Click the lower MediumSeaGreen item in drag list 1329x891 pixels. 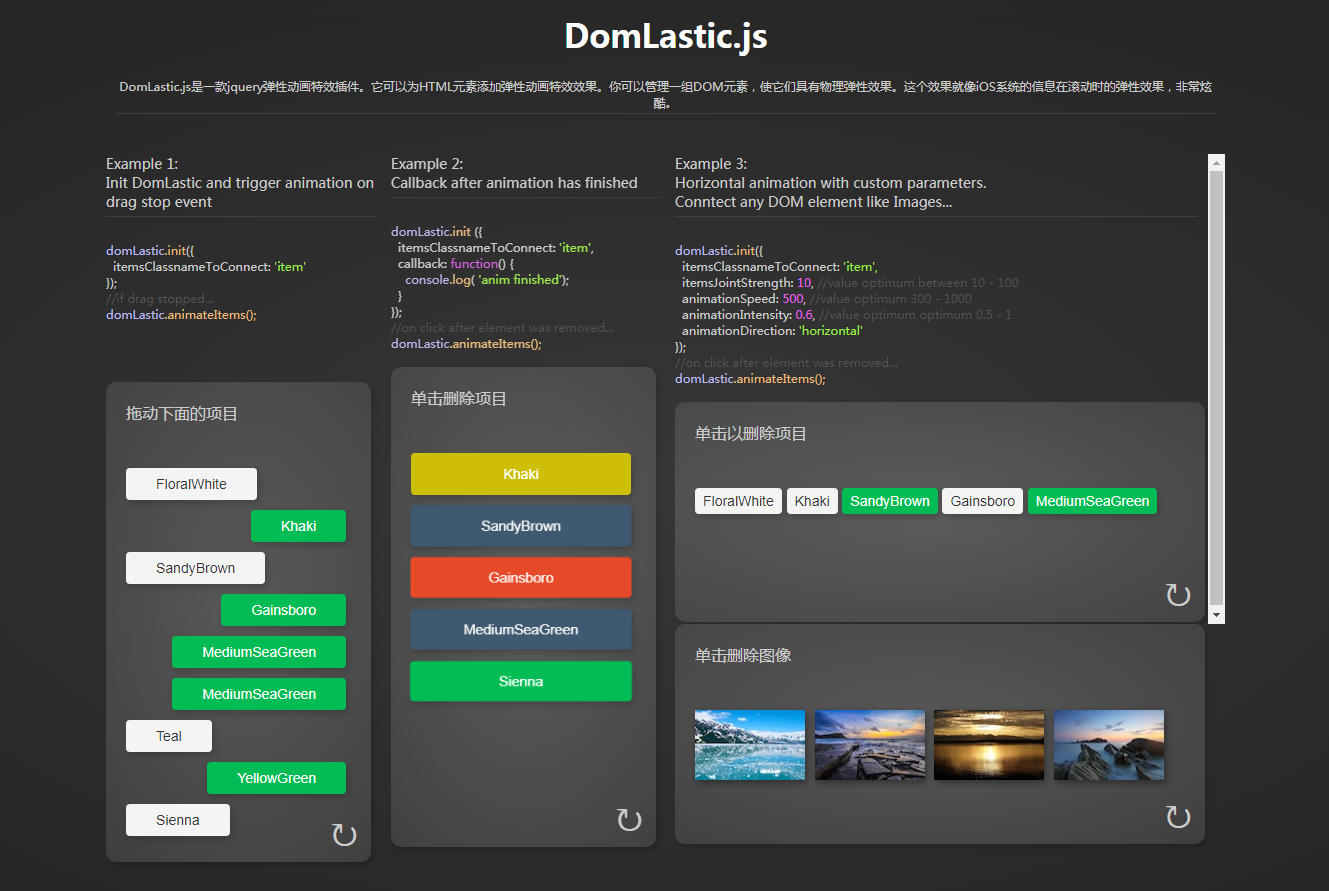[259, 694]
